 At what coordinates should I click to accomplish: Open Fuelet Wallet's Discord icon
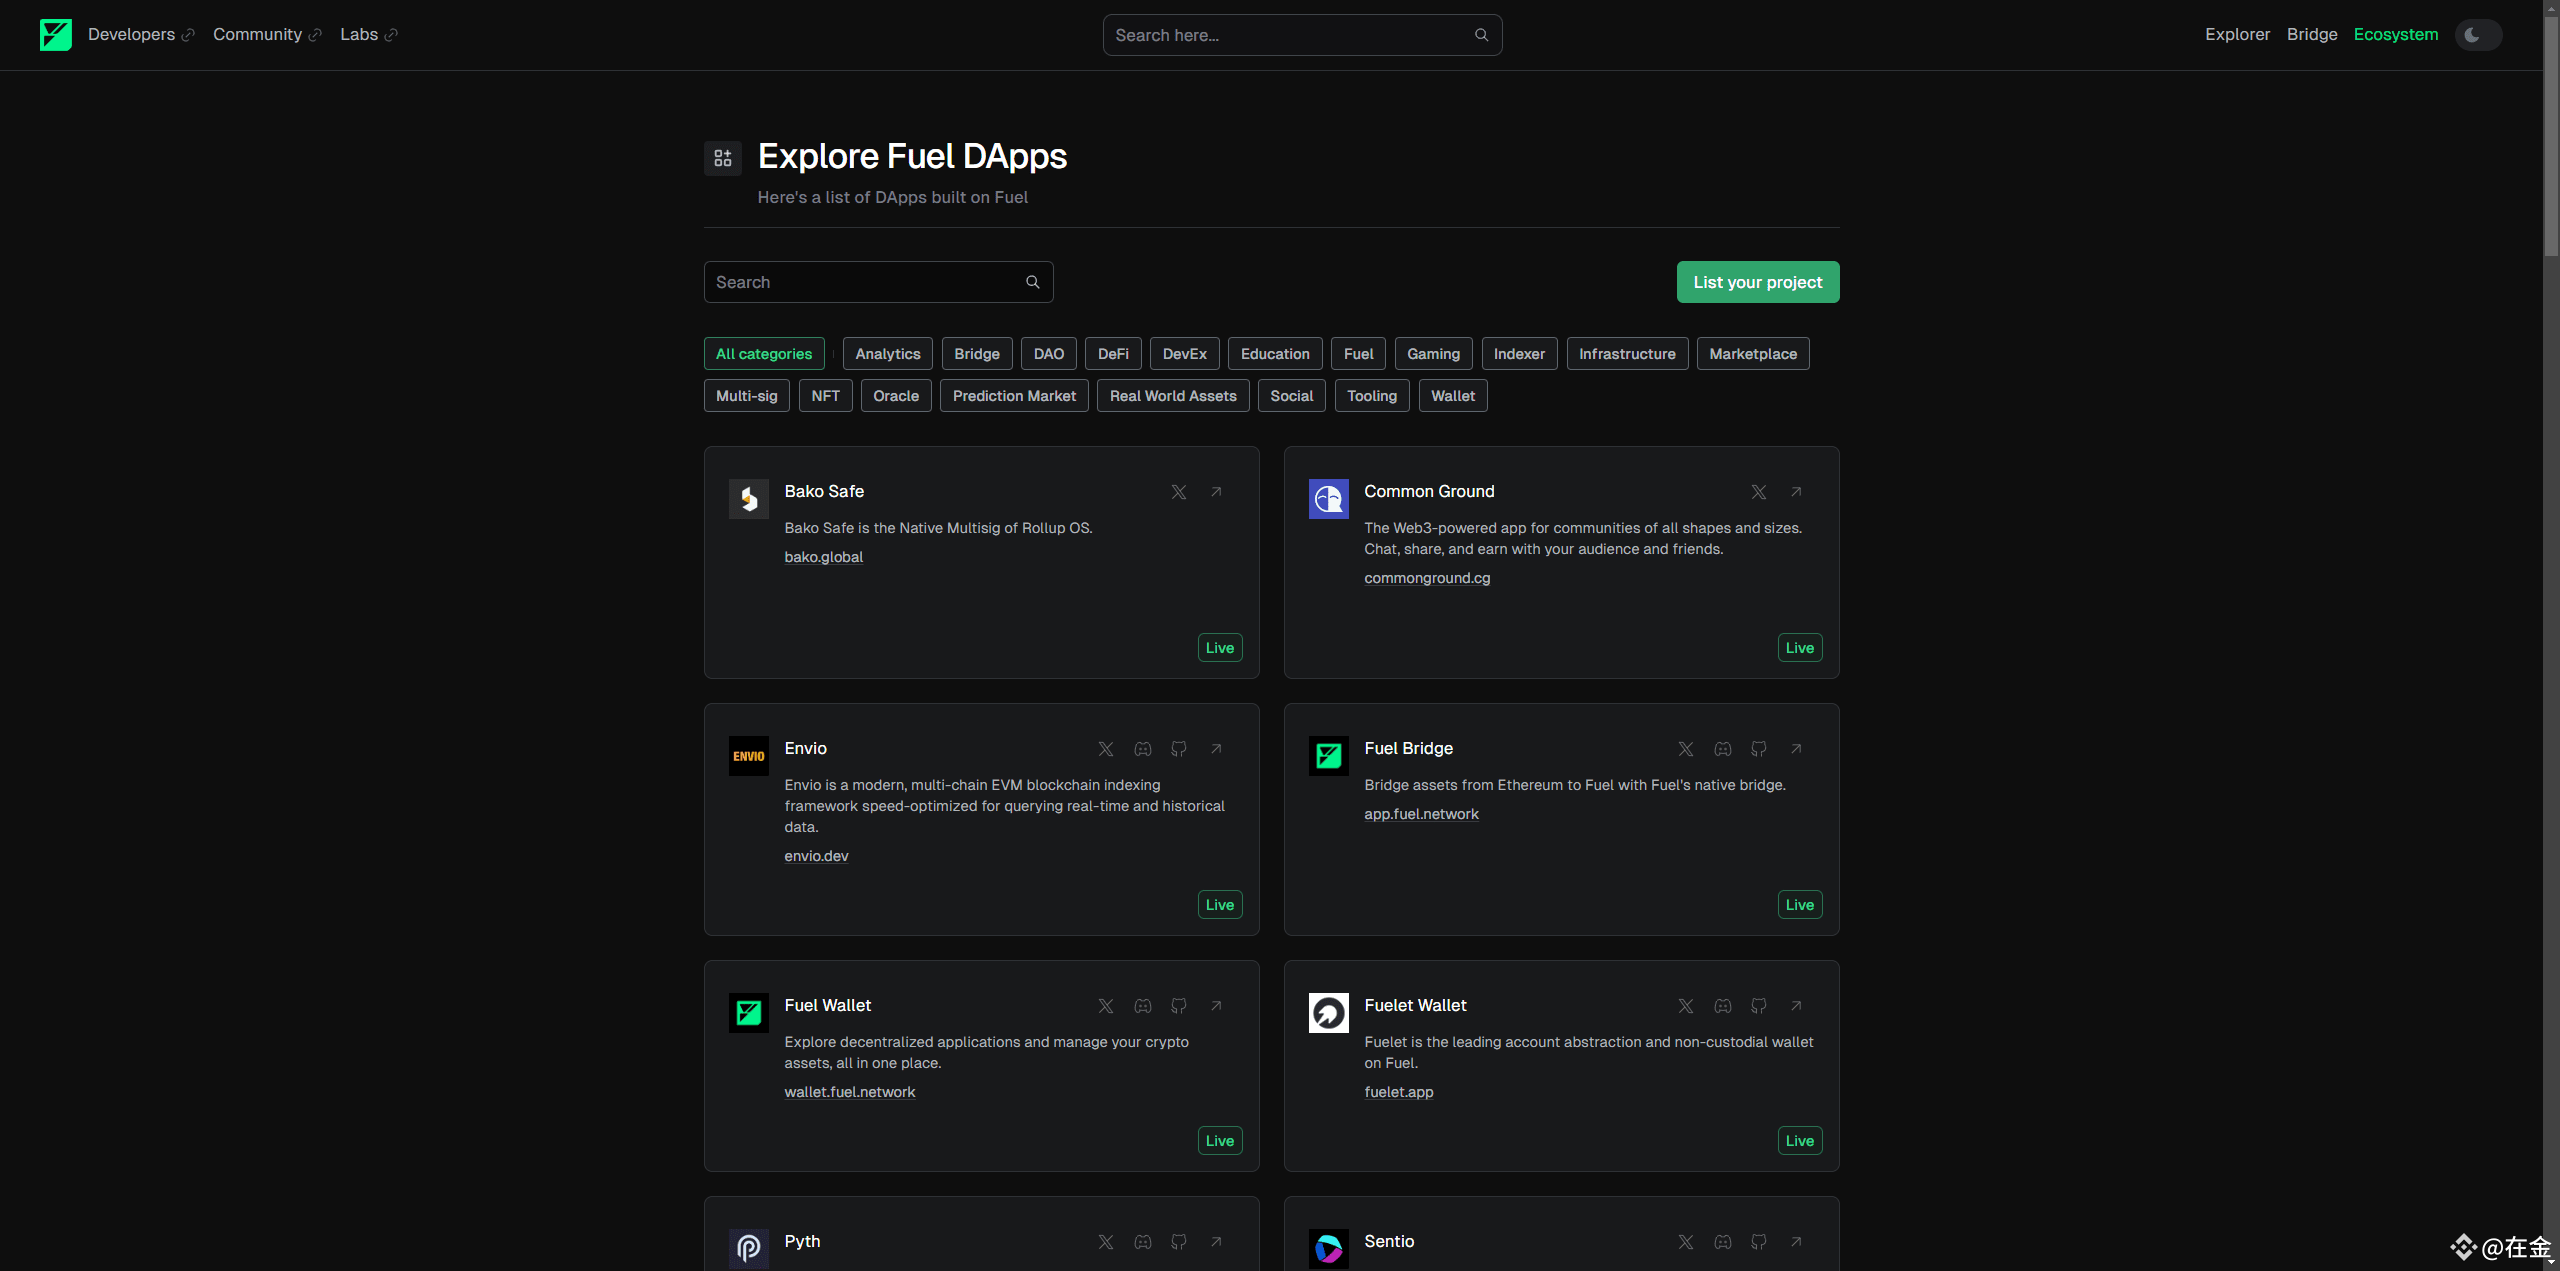[x=1723, y=1006]
